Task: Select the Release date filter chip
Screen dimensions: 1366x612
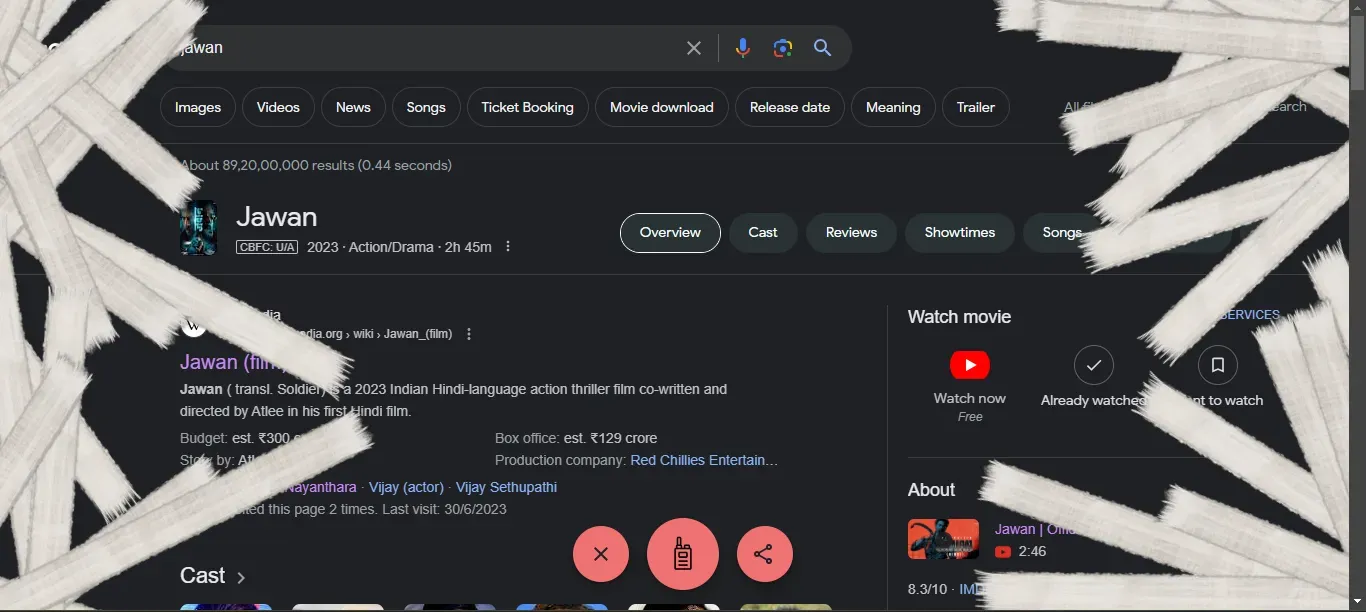Action: tap(790, 107)
